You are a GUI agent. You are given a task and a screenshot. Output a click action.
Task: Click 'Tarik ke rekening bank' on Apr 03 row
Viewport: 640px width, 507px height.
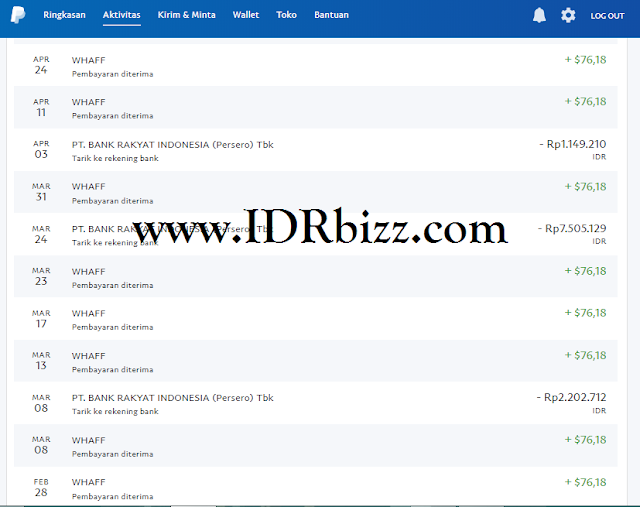click(115, 158)
